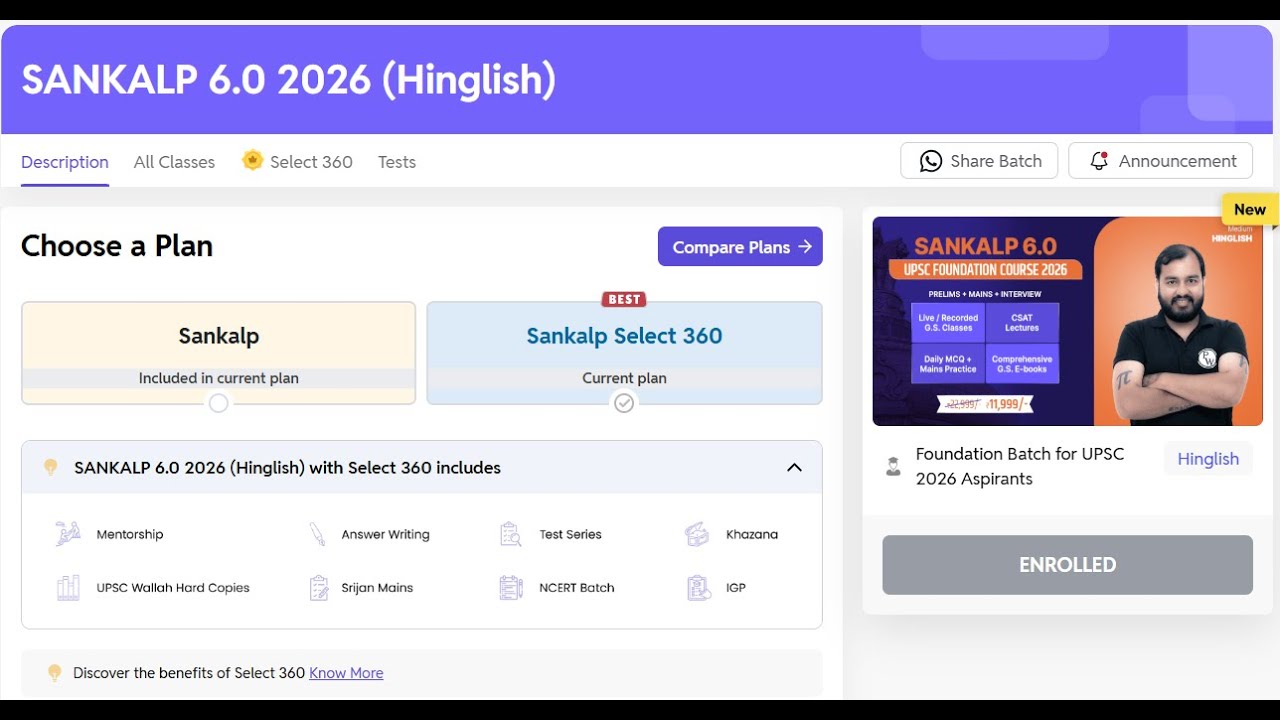Select the Sankalp plan radio button
This screenshot has height=720, width=1280.
[219, 403]
